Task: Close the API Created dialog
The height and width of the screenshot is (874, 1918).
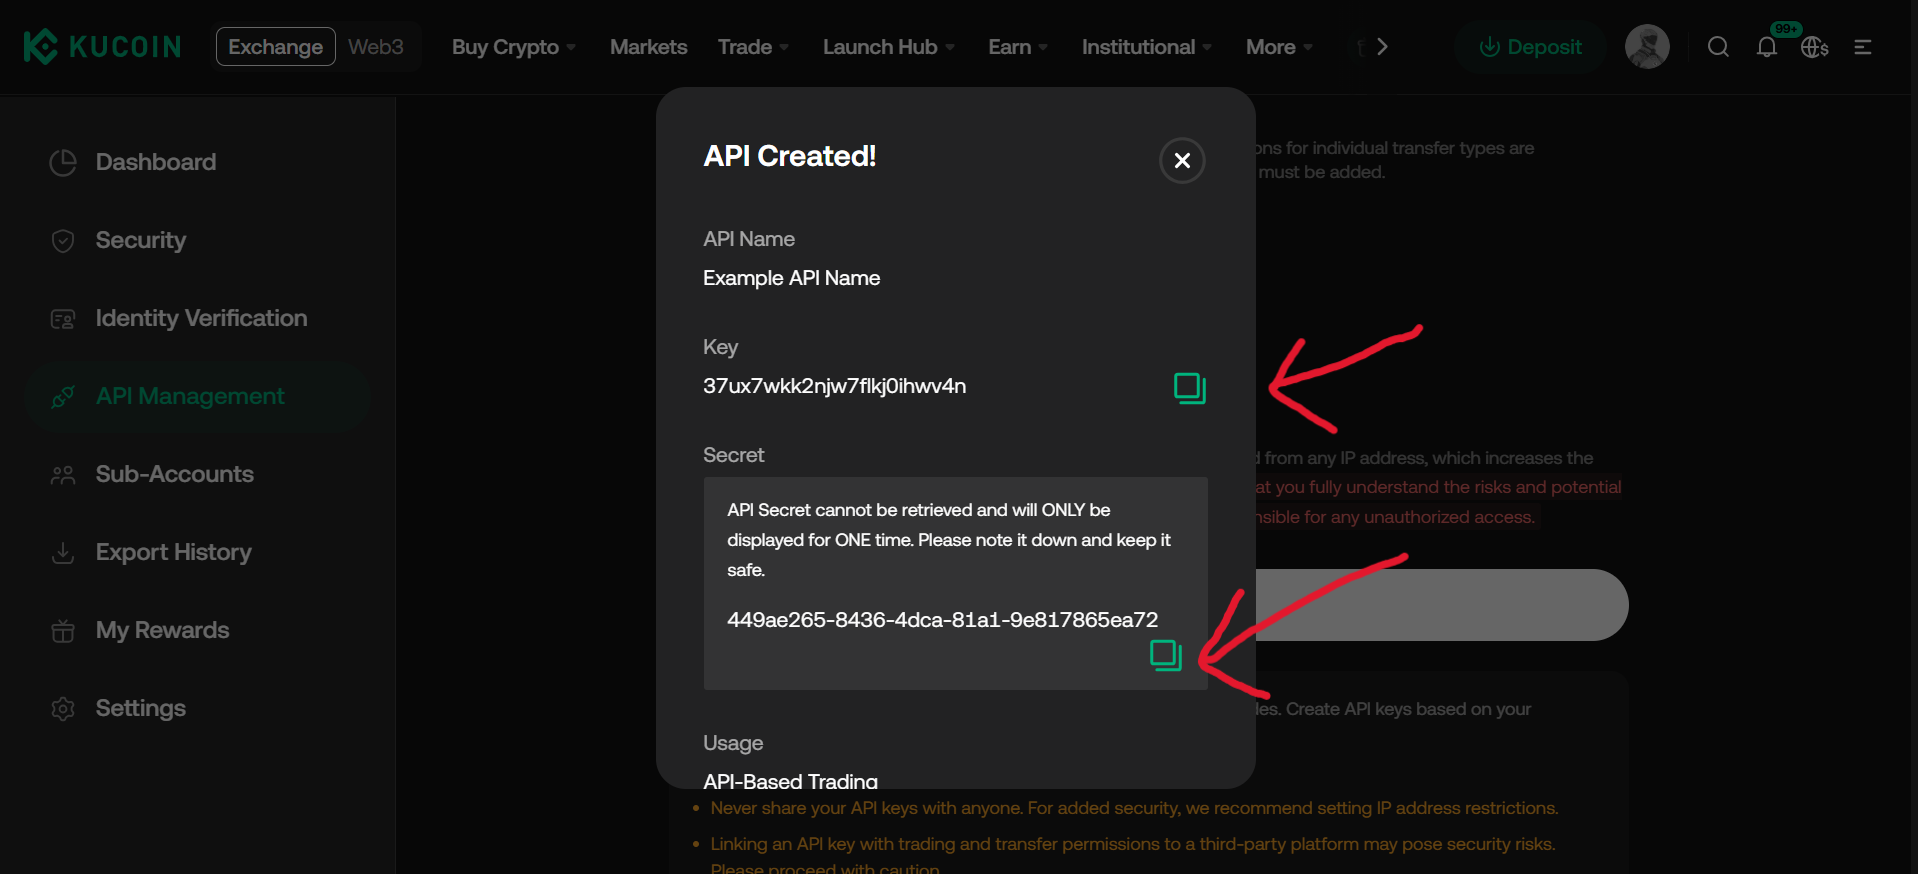Action: [1182, 160]
